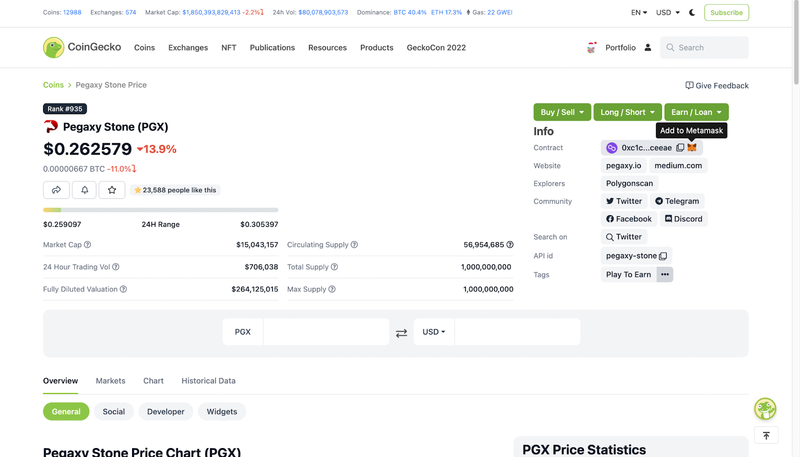This screenshot has height=457, width=800.
Task: Click Circulating Supply info icon
Action: pyautogui.click(x=354, y=245)
